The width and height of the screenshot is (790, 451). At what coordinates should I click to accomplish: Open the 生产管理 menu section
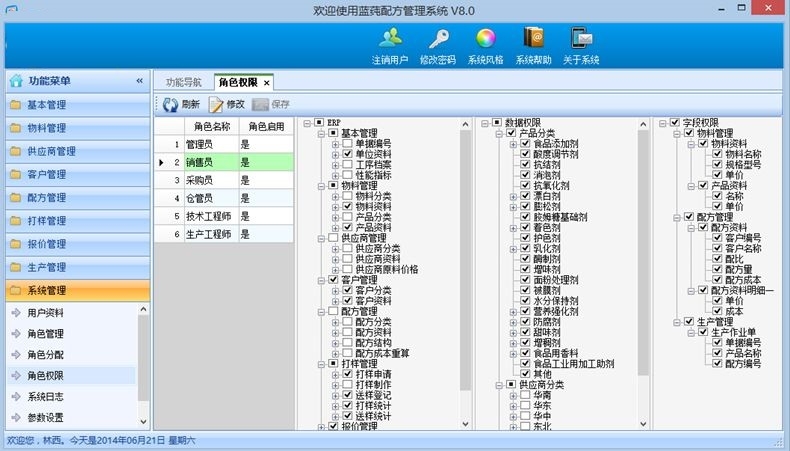pos(78,267)
